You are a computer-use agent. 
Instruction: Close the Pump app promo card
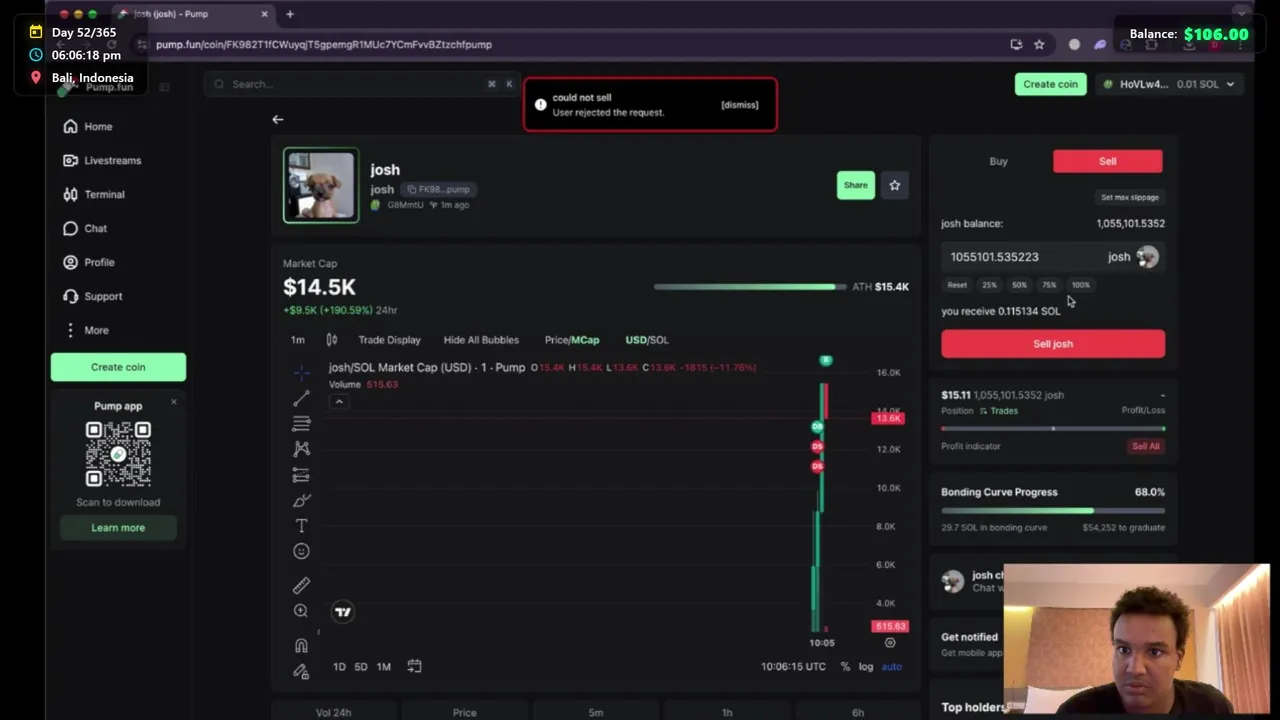(x=173, y=402)
